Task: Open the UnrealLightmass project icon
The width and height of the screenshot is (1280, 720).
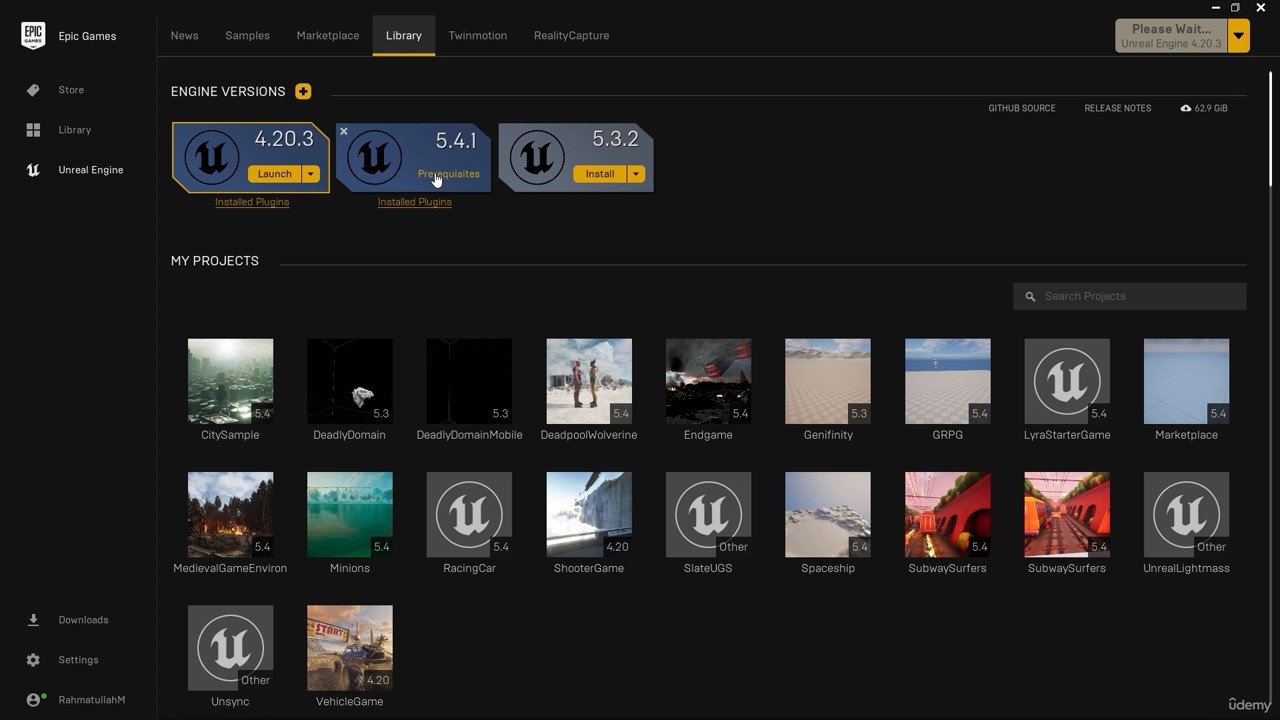Action: [1186, 514]
